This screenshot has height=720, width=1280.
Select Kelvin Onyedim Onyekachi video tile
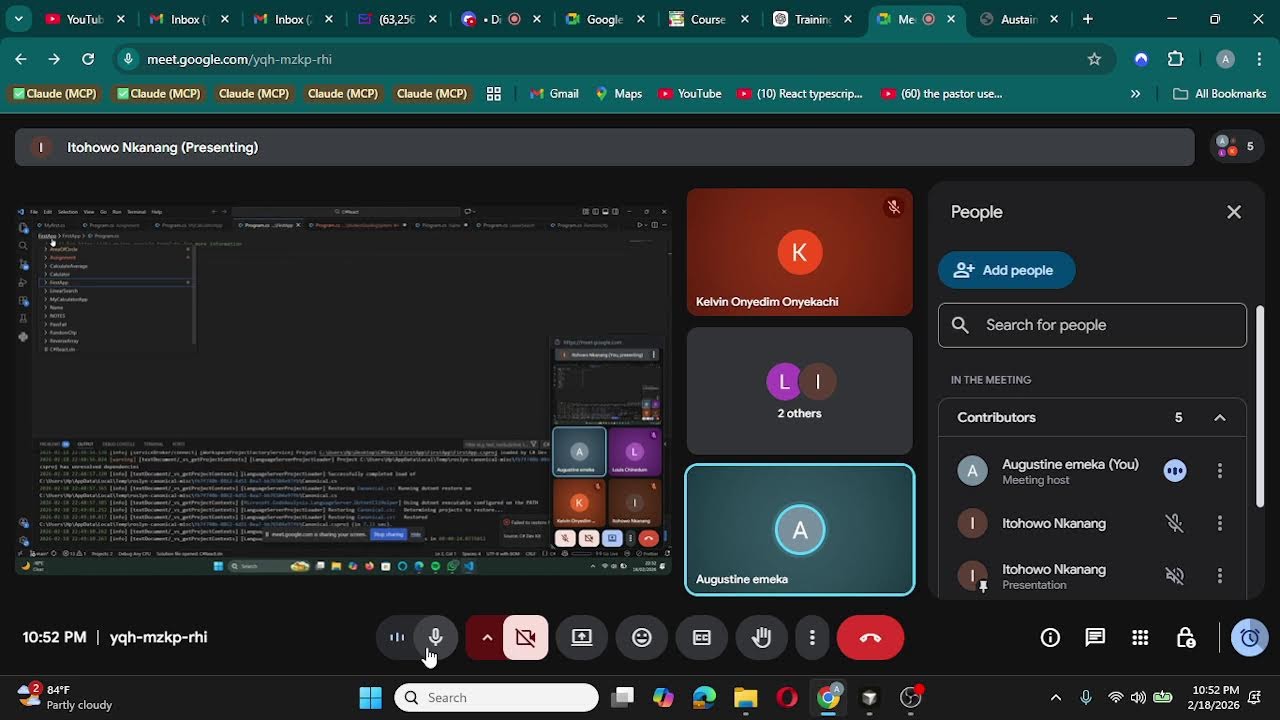(799, 252)
